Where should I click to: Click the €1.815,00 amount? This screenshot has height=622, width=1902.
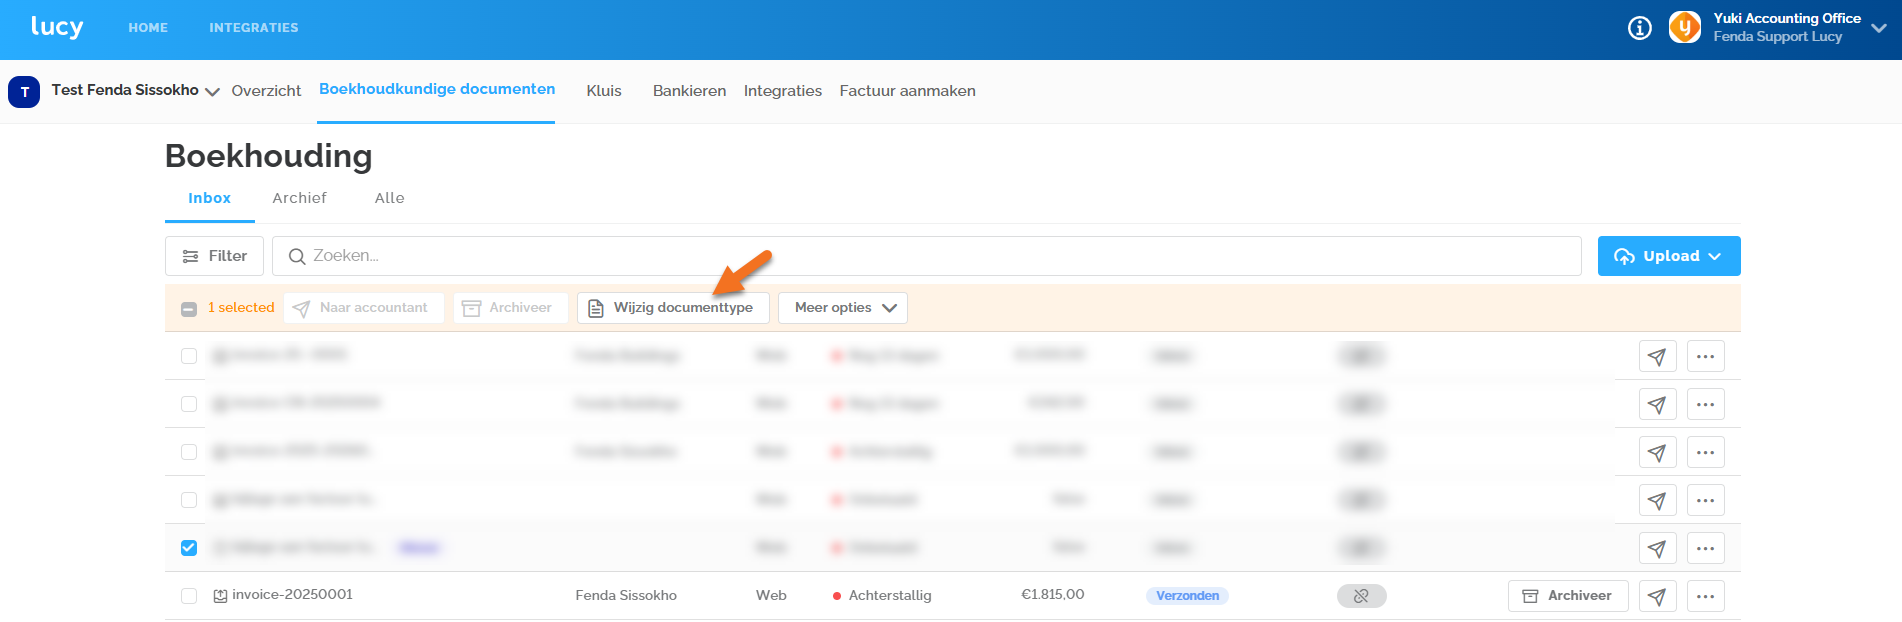[x=1052, y=595]
